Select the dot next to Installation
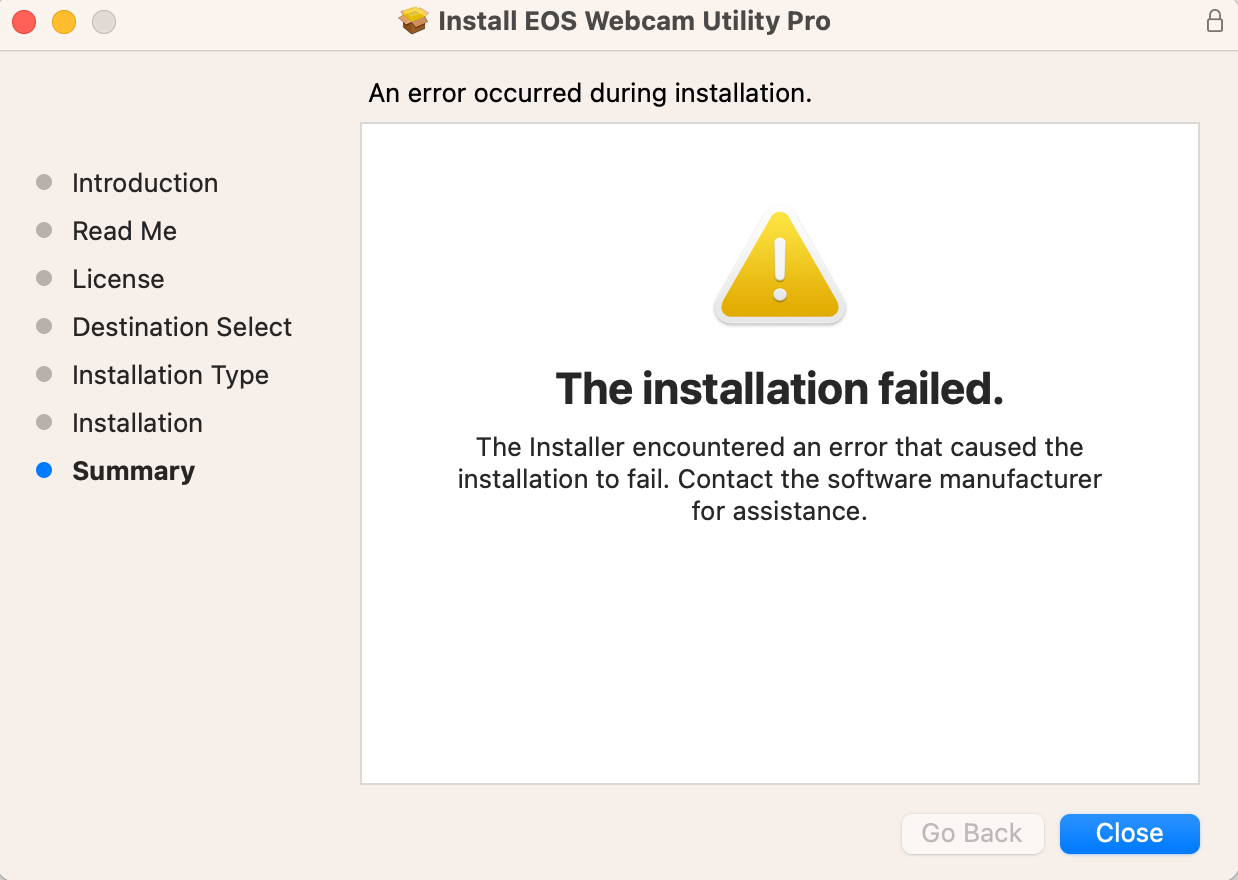1238x880 pixels. click(x=44, y=422)
